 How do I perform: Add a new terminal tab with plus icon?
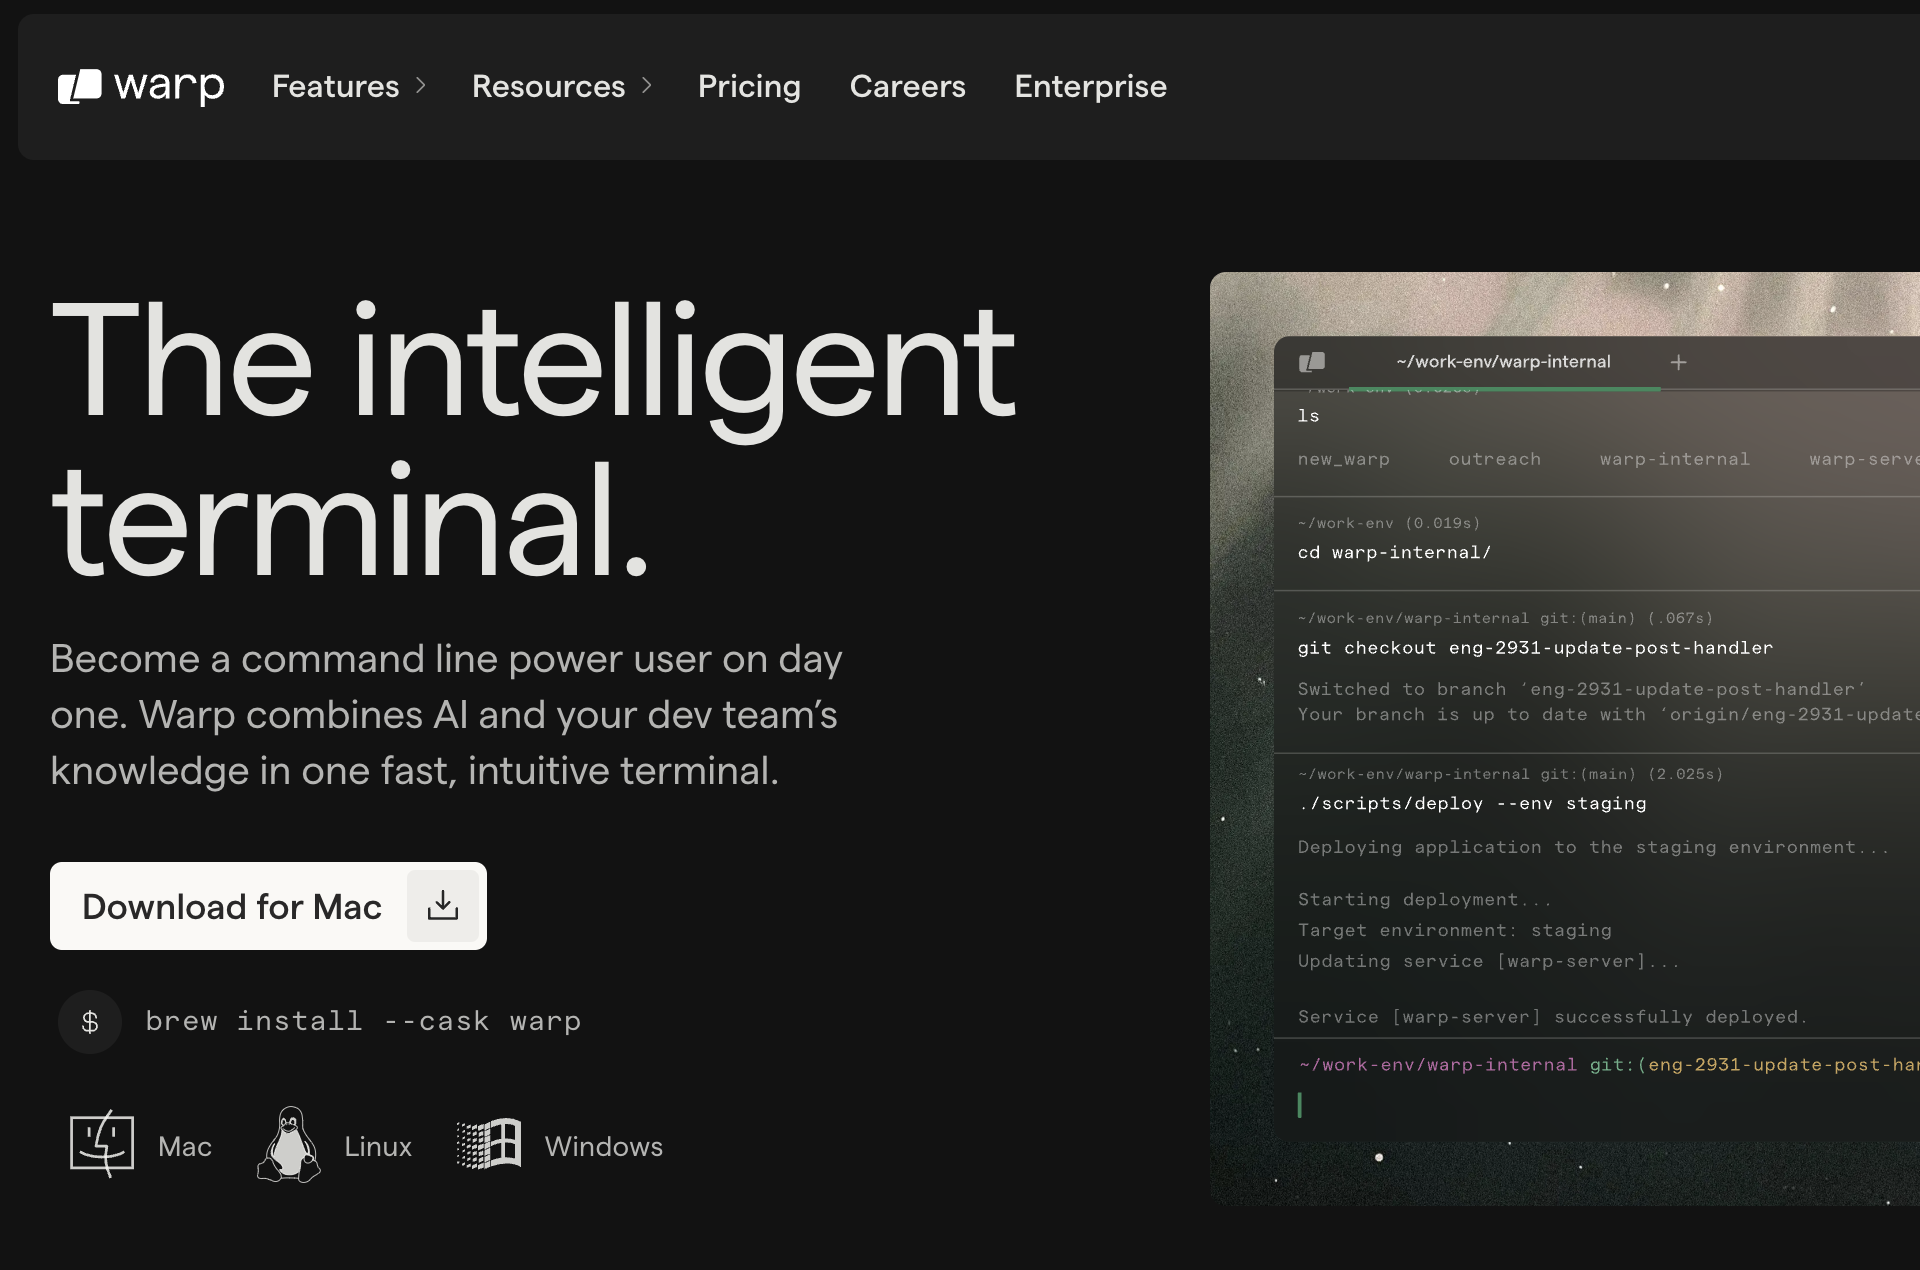click(1679, 362)
